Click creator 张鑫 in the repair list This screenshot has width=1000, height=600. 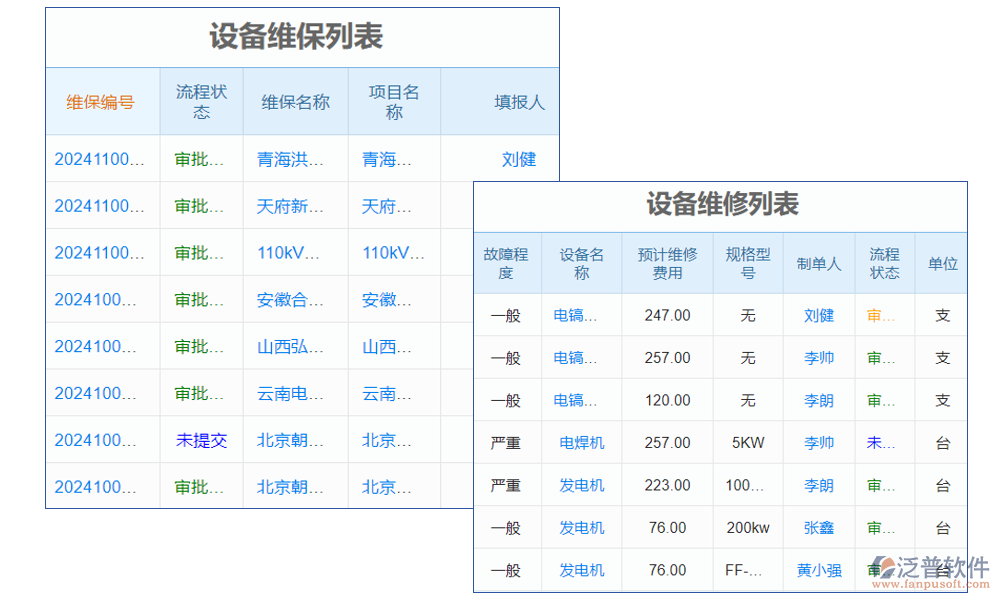tap(818, 527)
